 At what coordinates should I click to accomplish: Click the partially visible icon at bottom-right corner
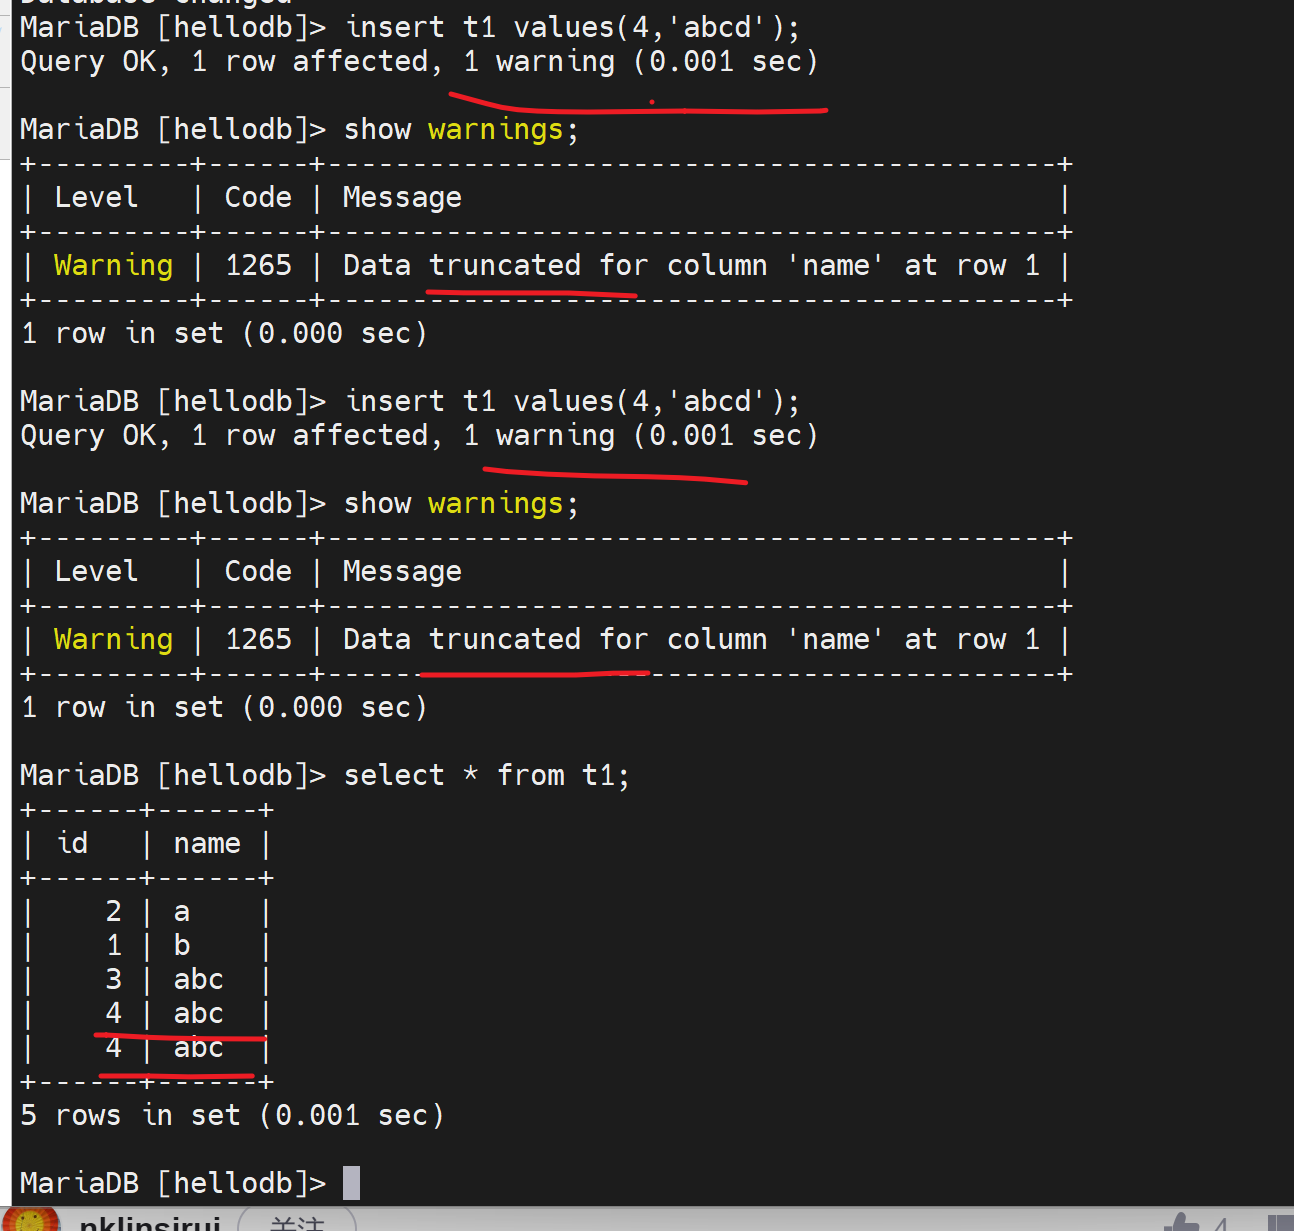[1279, 1222]
